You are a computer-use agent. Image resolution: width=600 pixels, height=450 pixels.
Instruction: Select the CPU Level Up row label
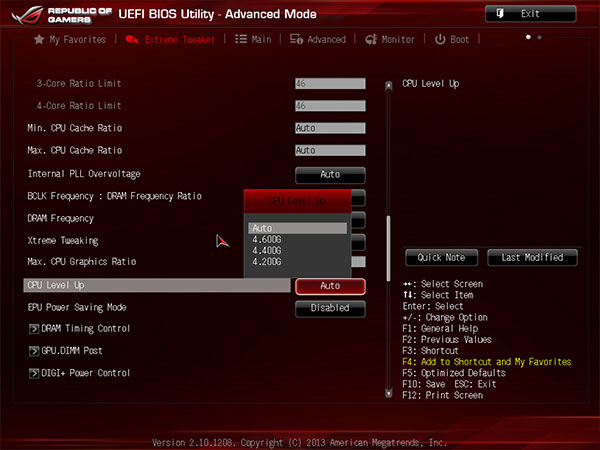pyautogui.click(x=56, y=285)
